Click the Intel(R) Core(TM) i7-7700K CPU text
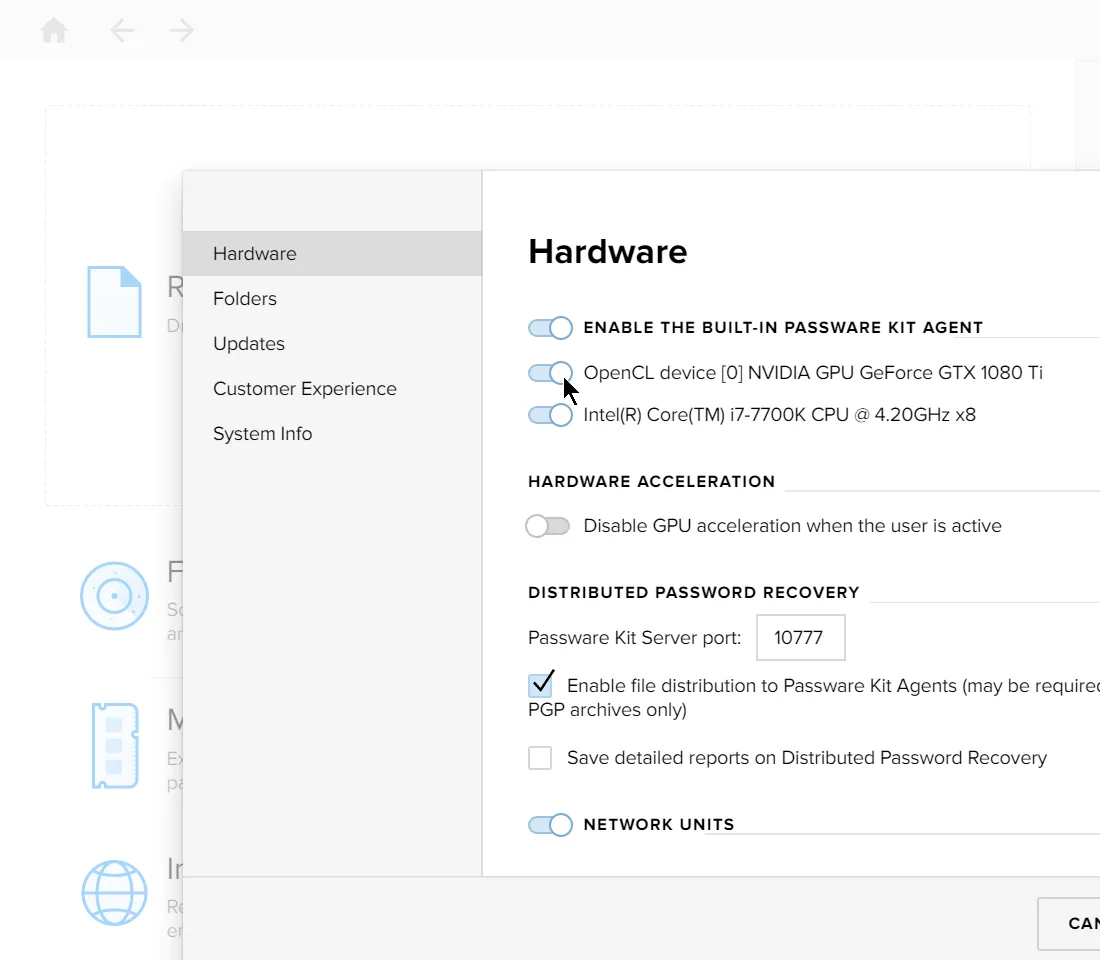The image size is (1100, 960). pos(779,415)
